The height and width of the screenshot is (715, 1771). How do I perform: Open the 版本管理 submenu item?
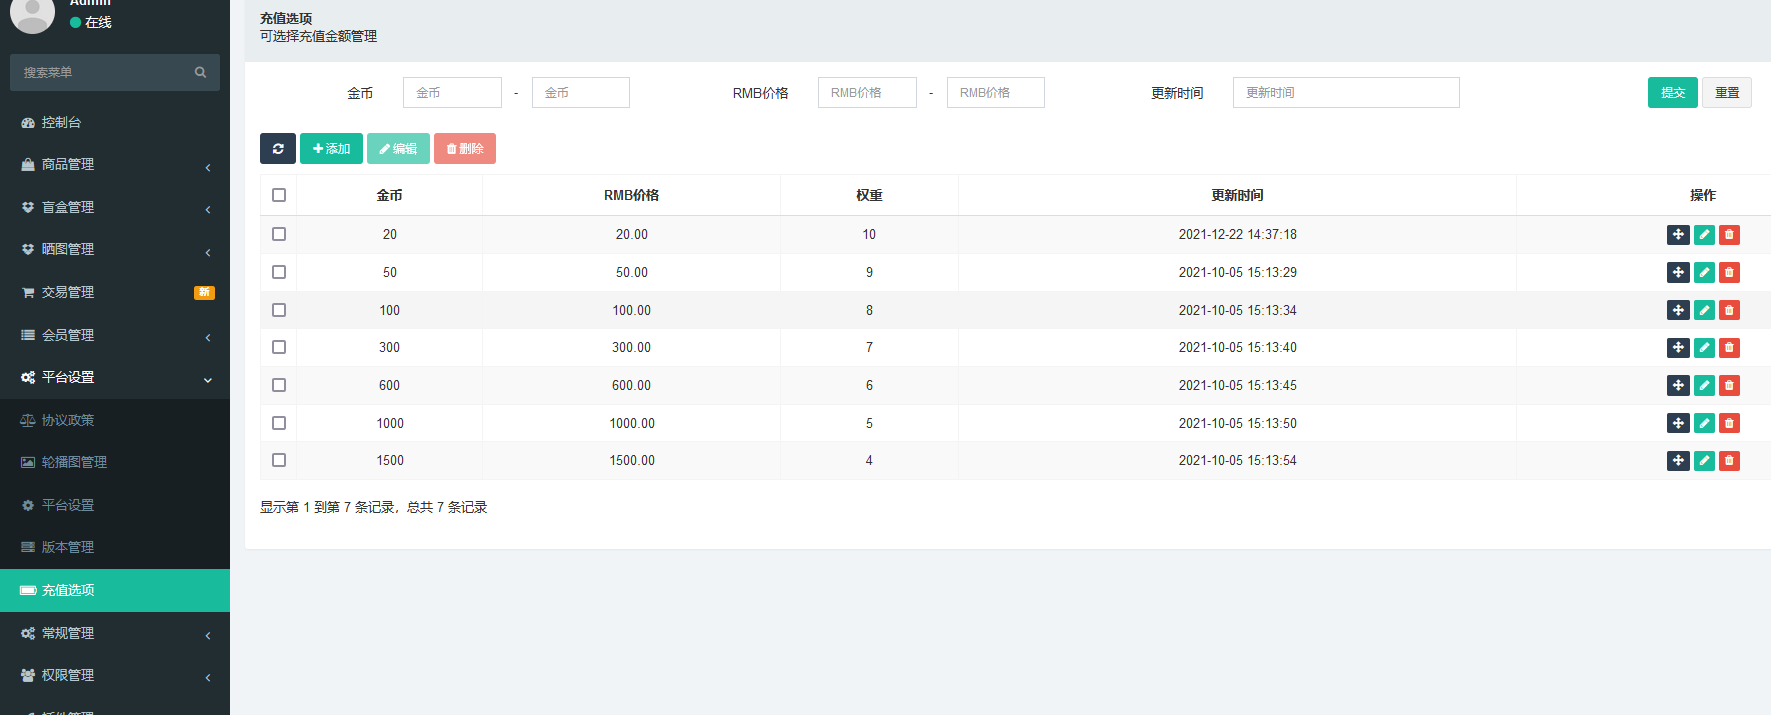coord(115,547)
